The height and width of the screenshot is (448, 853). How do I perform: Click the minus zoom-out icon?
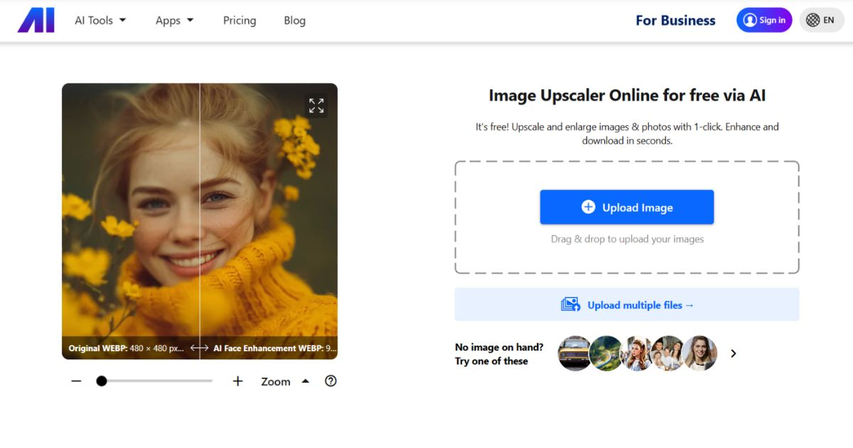click(x=76, y=381)
